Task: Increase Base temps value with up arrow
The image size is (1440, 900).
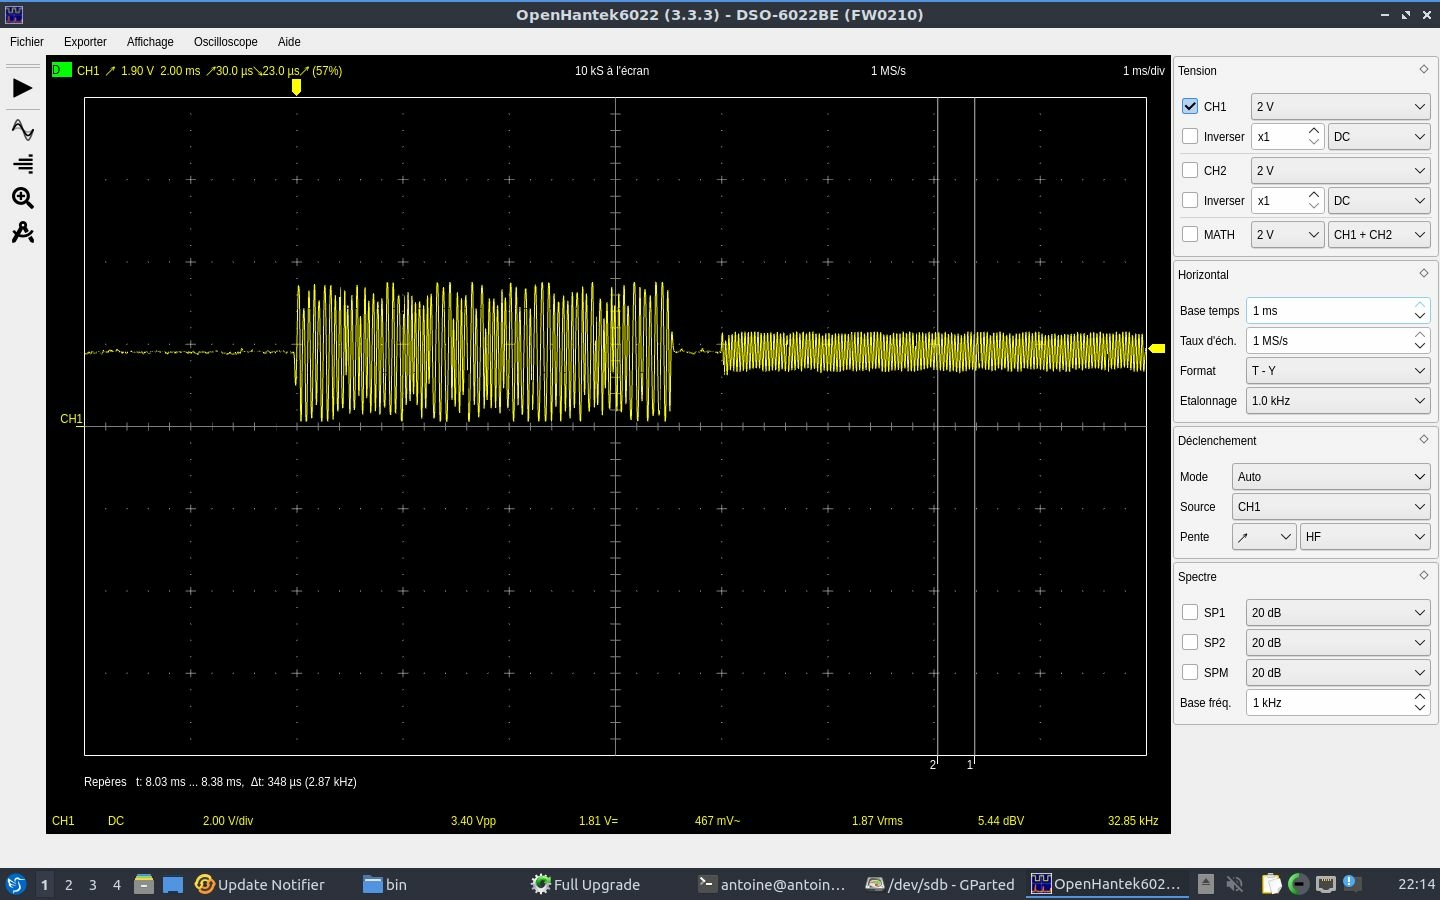Action: (1420, 304)
